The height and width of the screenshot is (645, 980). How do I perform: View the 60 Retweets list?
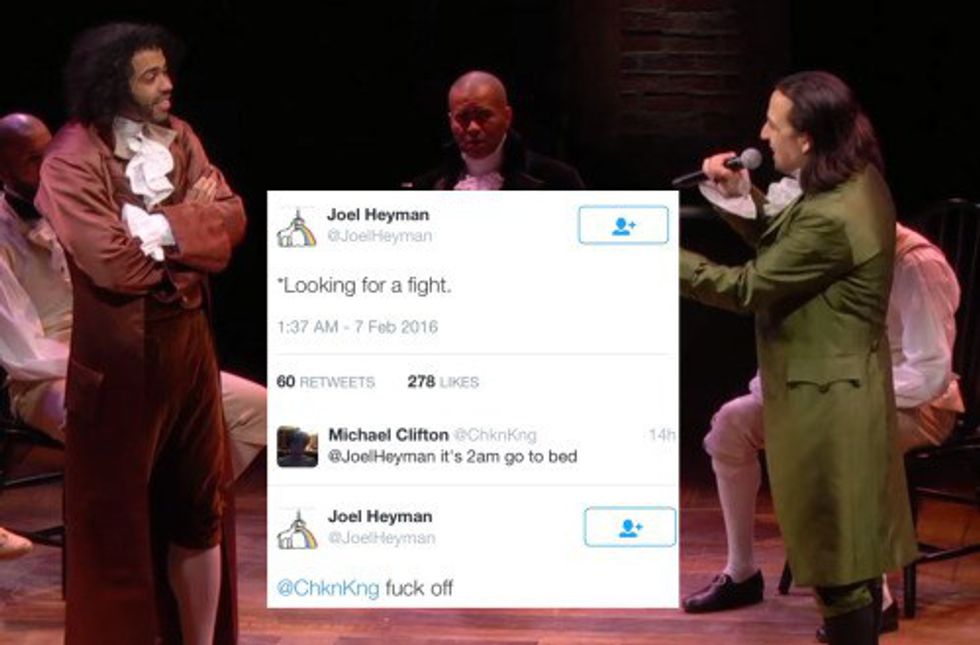click(326, 382)
